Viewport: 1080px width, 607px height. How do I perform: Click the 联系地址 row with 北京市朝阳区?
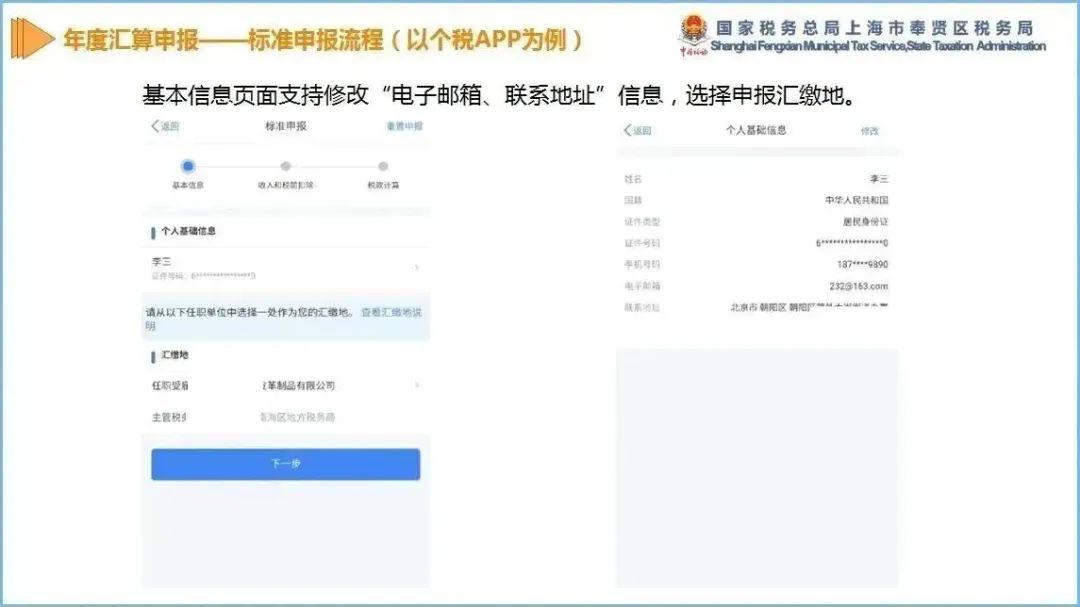coord(756,307)
